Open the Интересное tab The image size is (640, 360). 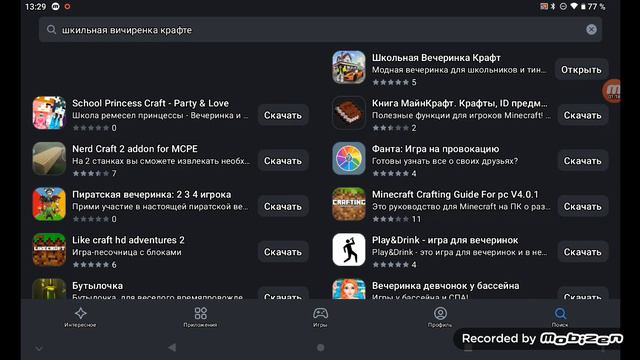pos(80,317)
